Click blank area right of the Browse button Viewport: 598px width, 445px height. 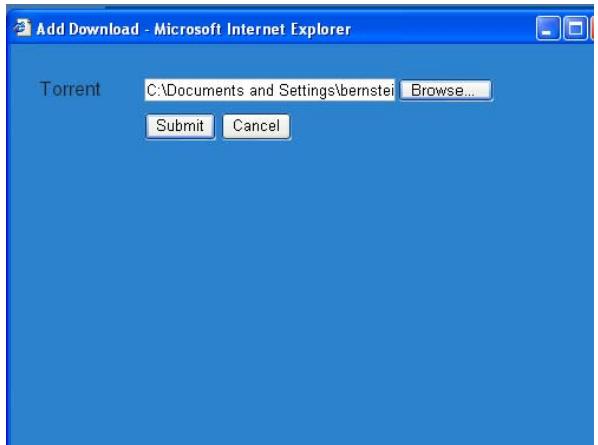(542, 90)
